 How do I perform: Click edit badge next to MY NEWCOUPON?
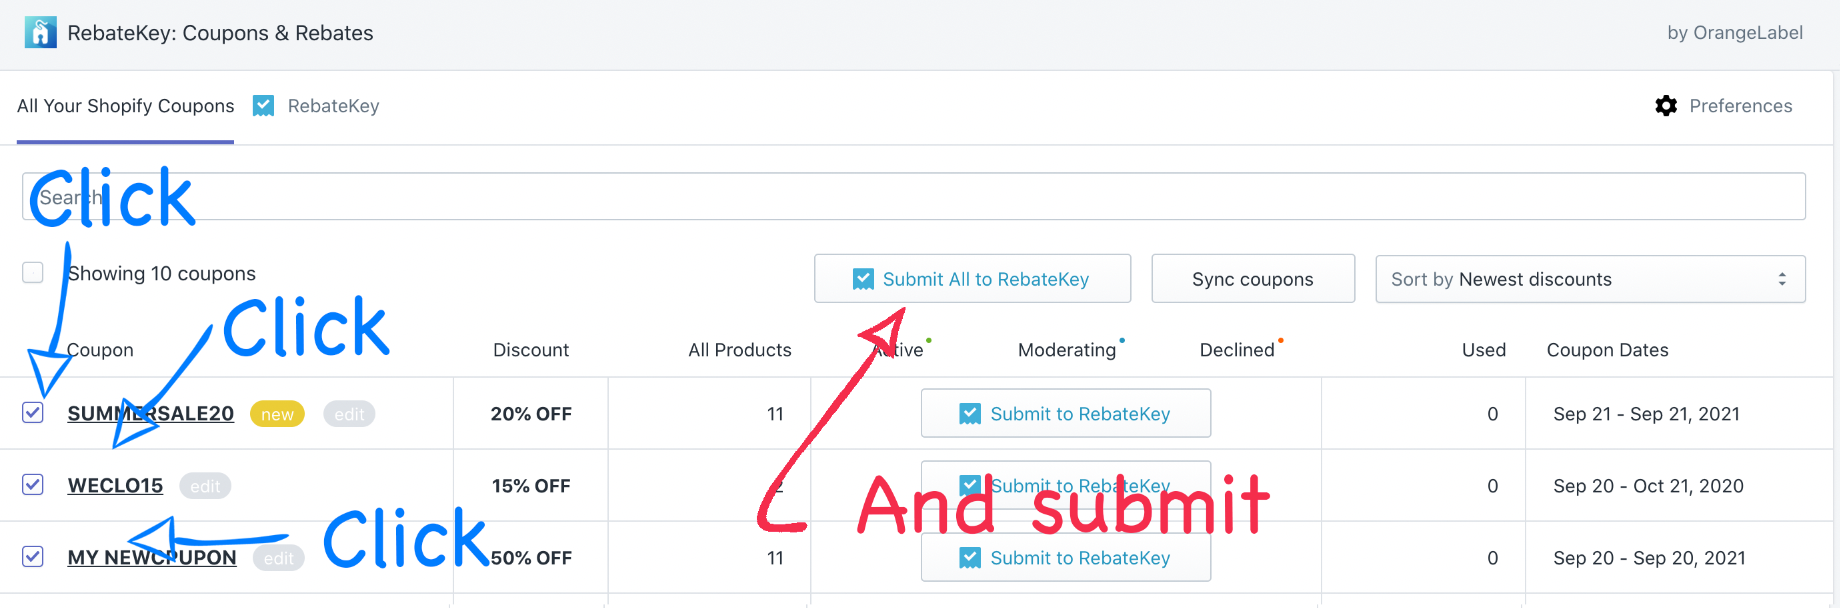pos(279,558)
